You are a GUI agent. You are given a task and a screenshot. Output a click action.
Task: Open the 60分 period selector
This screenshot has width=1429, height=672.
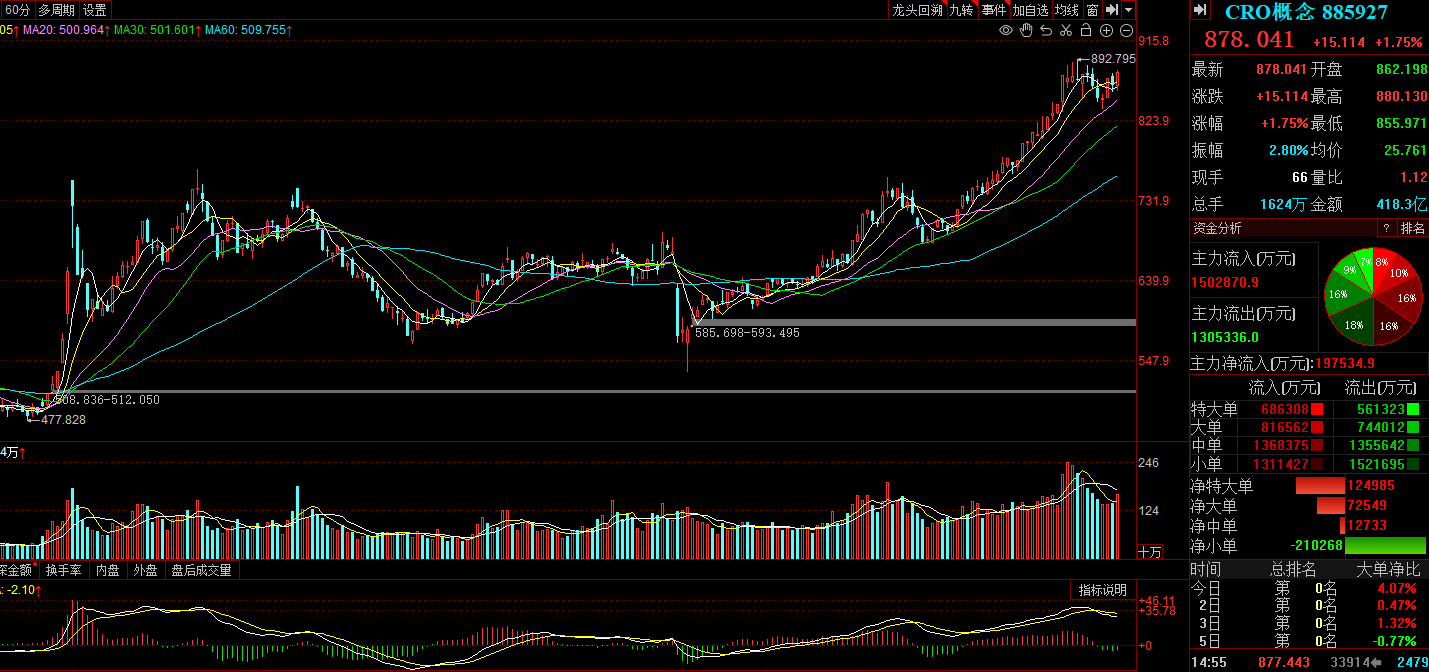point(17,10)
